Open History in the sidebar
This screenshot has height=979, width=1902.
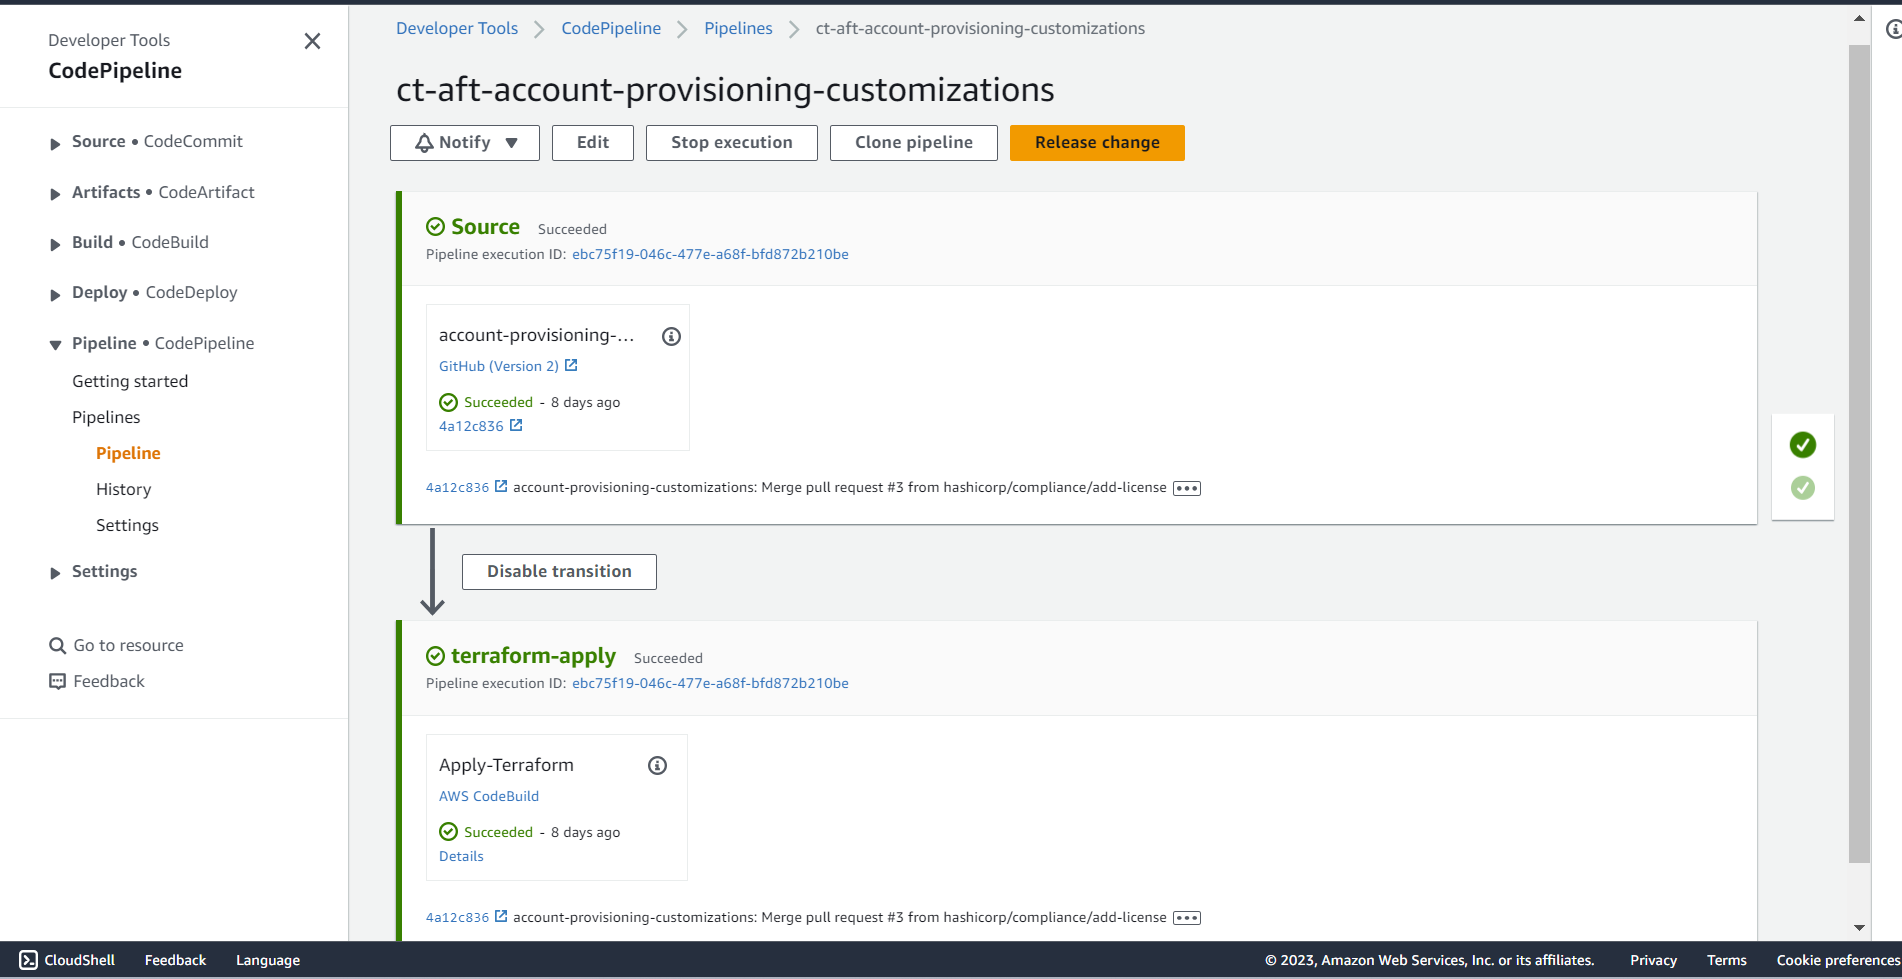(124, 489)
